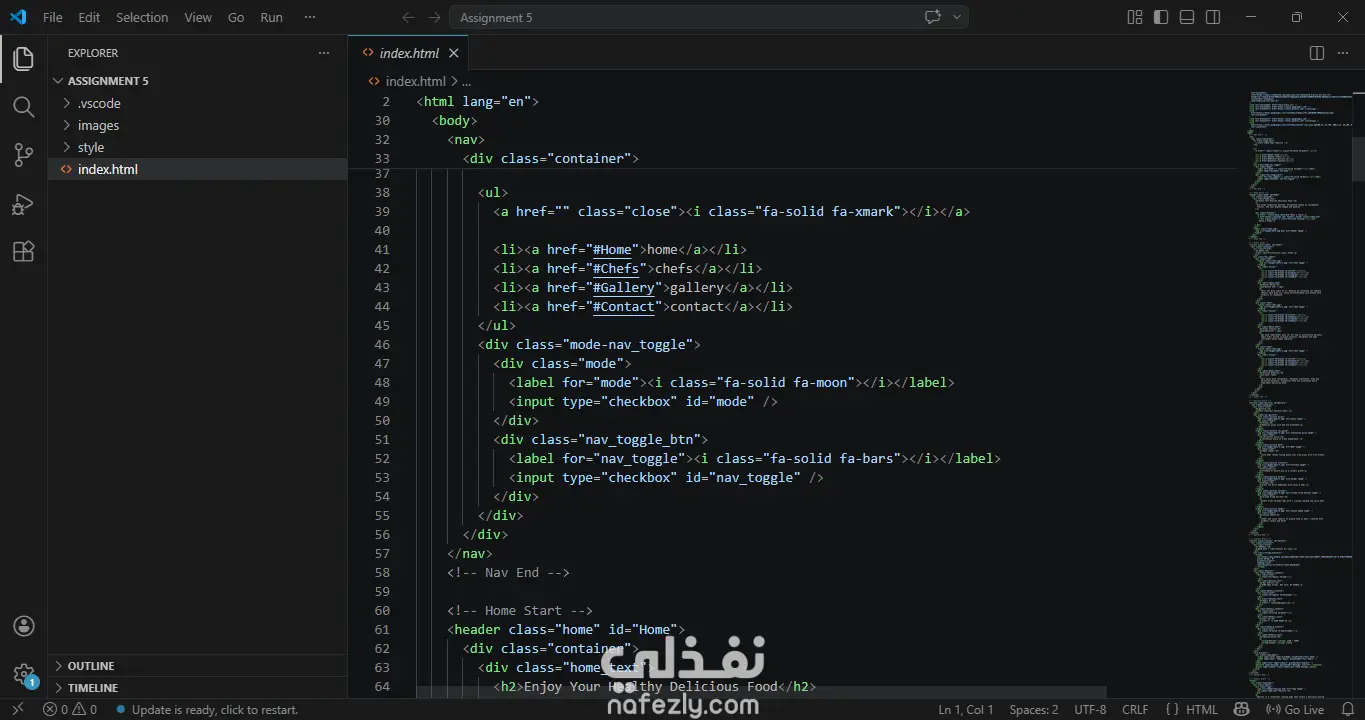Click the minimap code overview

1300,394
